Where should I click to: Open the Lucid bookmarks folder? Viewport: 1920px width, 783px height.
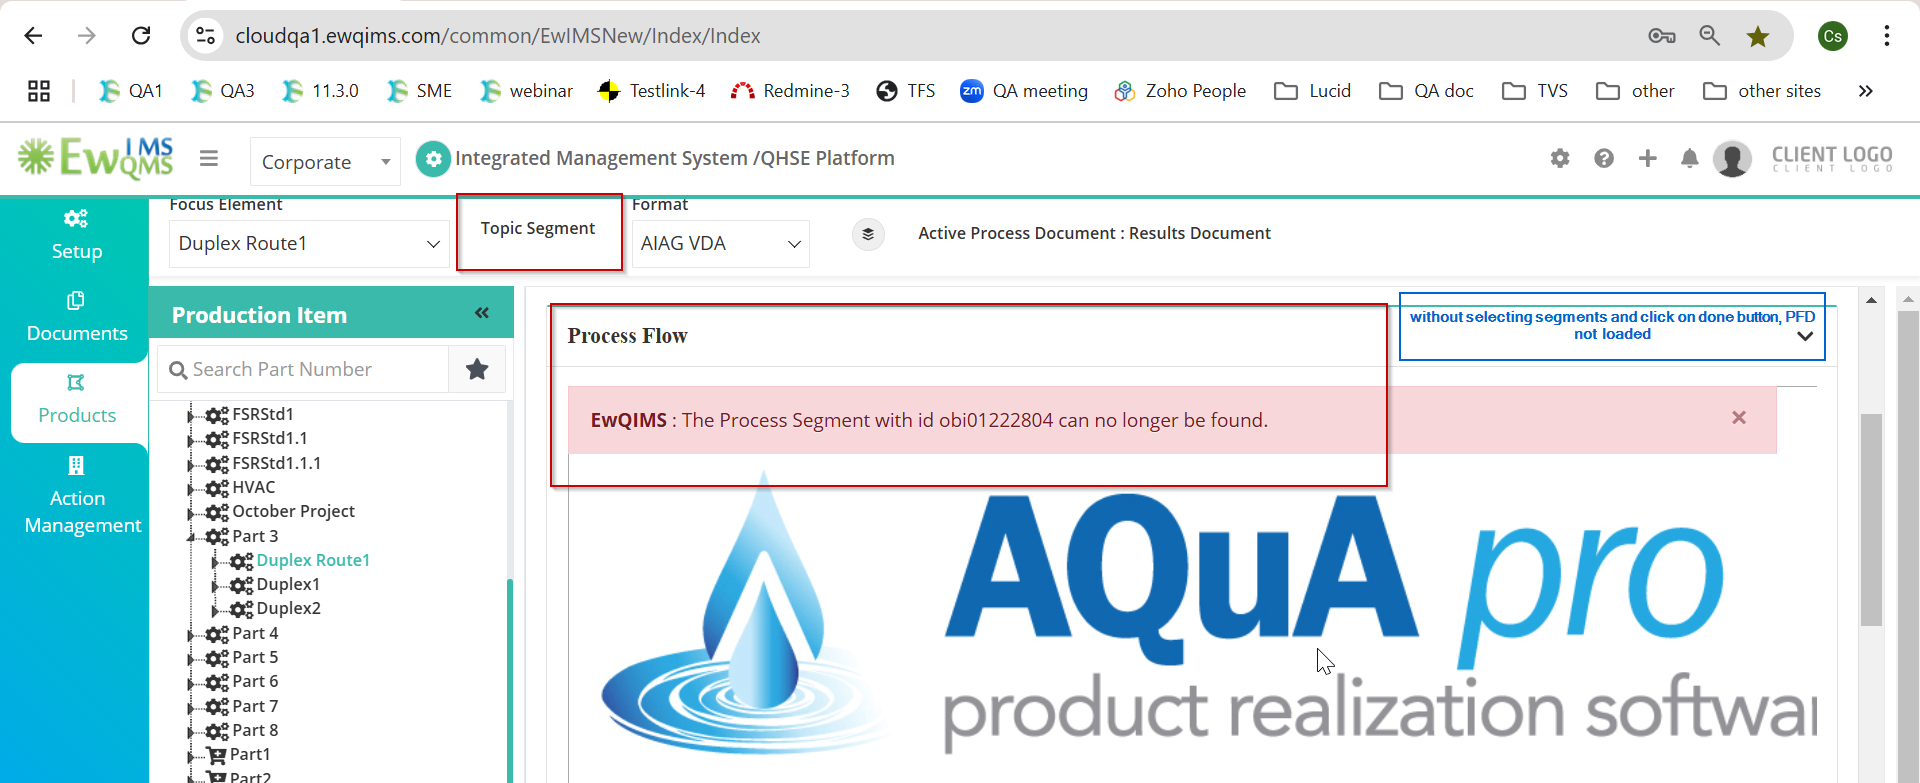1312,91
